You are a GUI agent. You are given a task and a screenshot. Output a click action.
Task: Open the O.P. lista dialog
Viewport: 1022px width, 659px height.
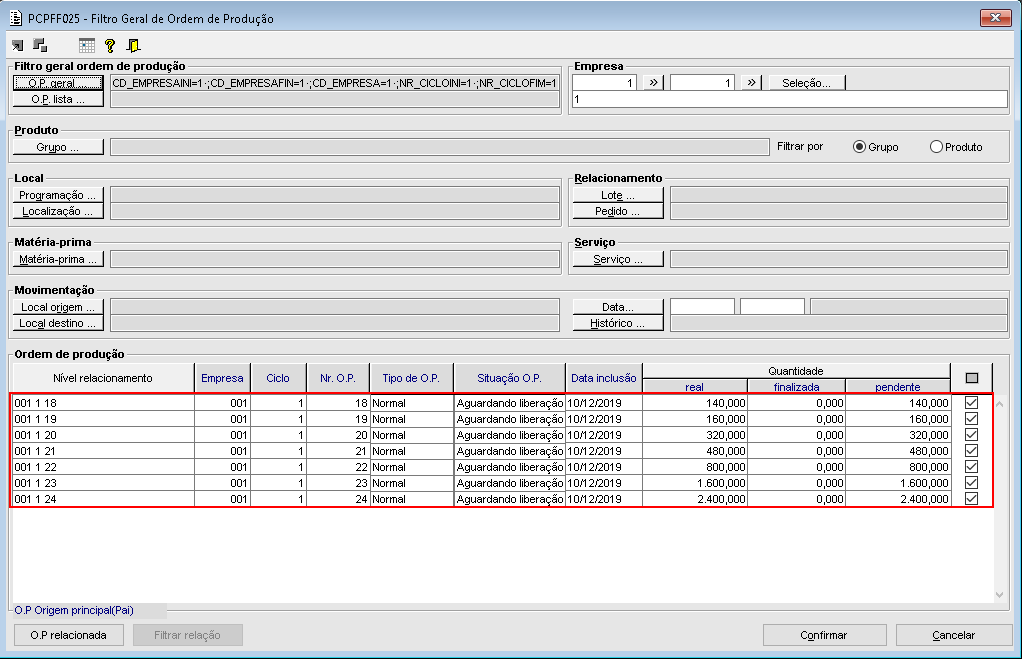(x=58, y=99)
